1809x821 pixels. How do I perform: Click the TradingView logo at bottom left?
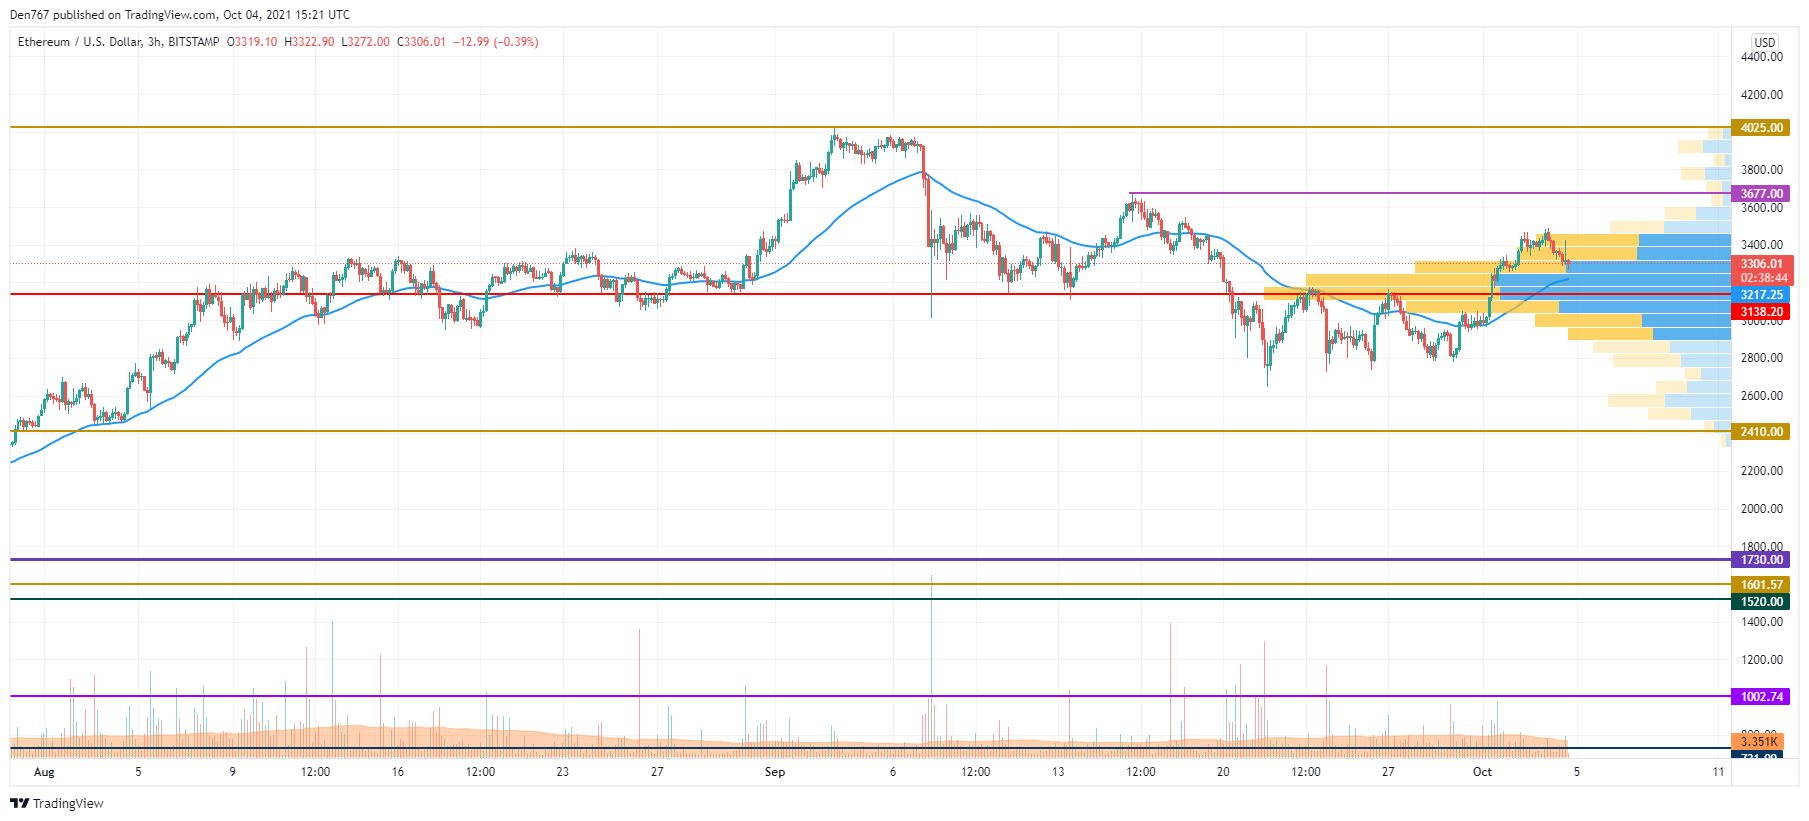[57, 803]
